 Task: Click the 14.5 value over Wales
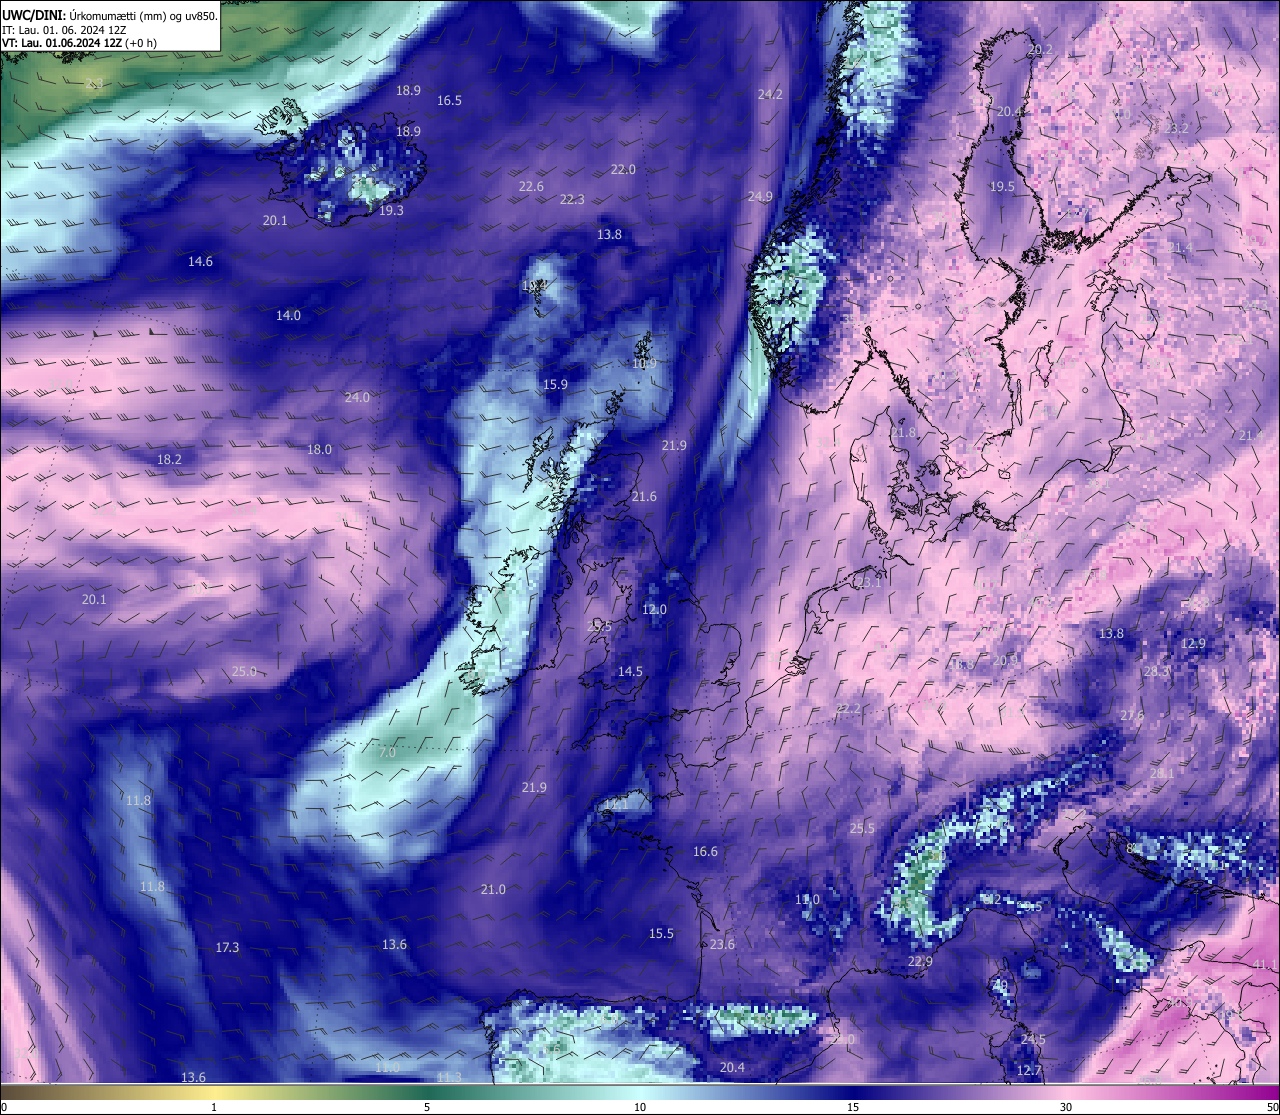[x=630, y=672]
